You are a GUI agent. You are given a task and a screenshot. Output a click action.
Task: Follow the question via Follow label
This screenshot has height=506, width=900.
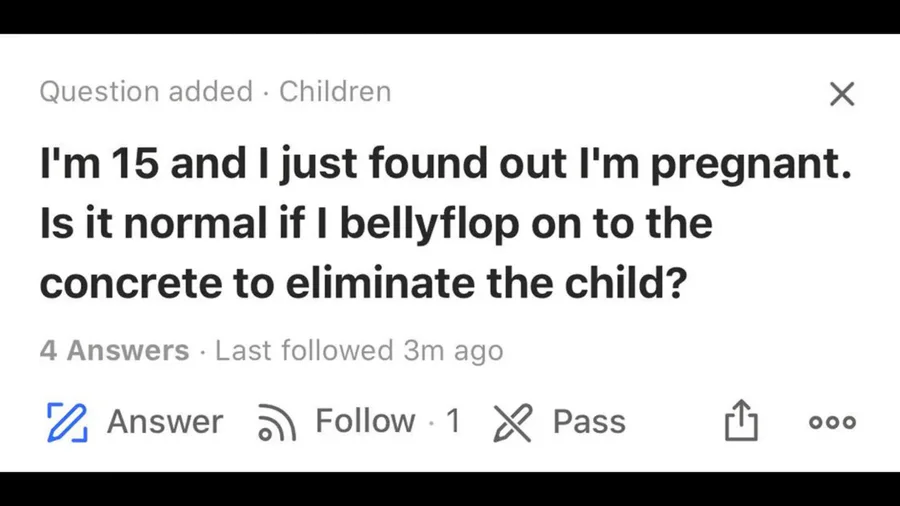click(364, 421)
